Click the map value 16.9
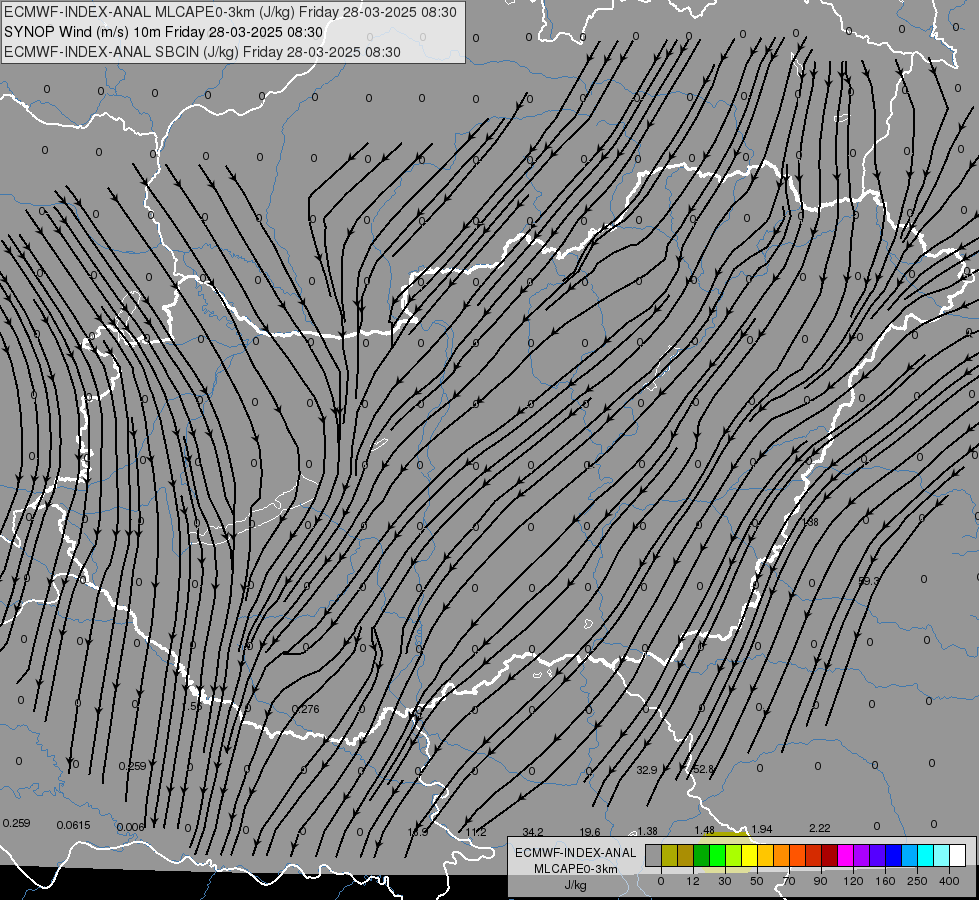 (418, 832)
